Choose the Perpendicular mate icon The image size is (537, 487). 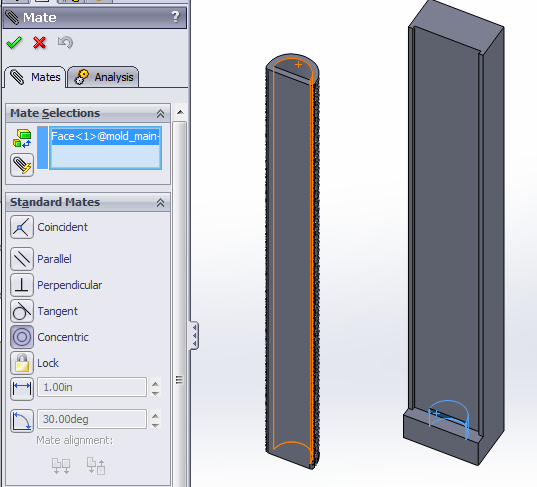22,285
